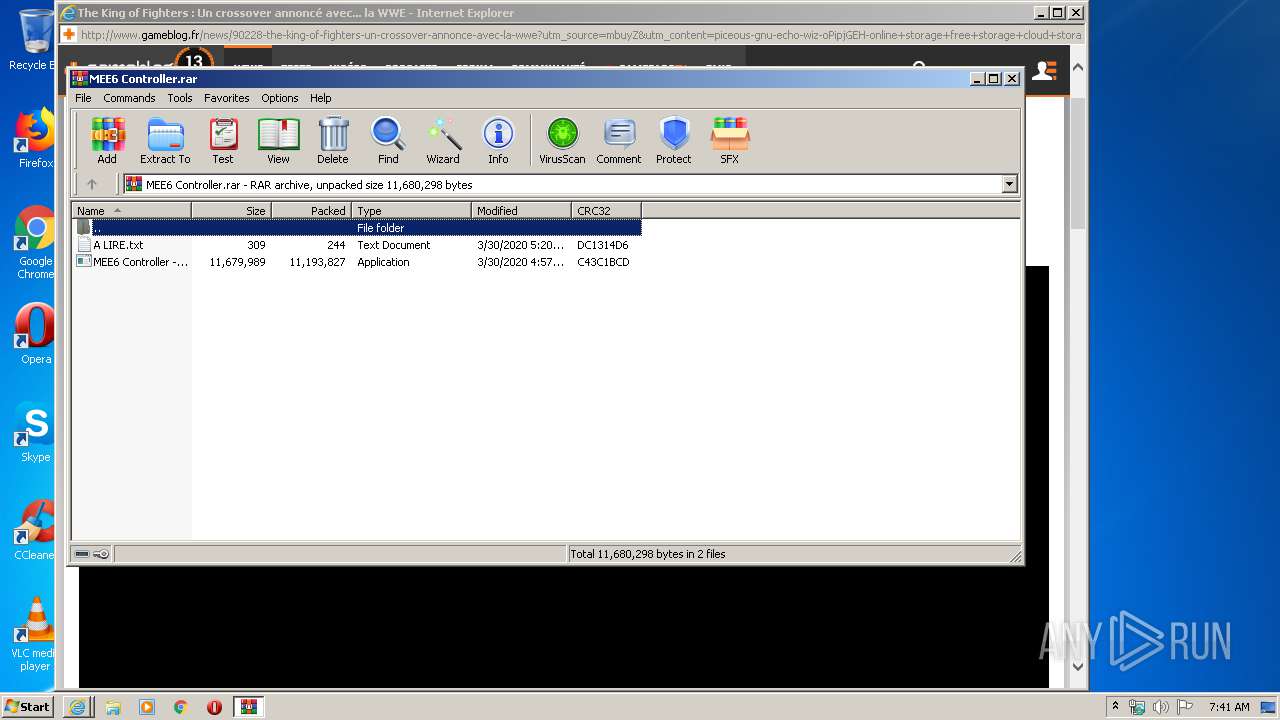Click the 7:41 AM system clock
The height and width of the screenshot is (720, 1280).
tap(1229, 707)
